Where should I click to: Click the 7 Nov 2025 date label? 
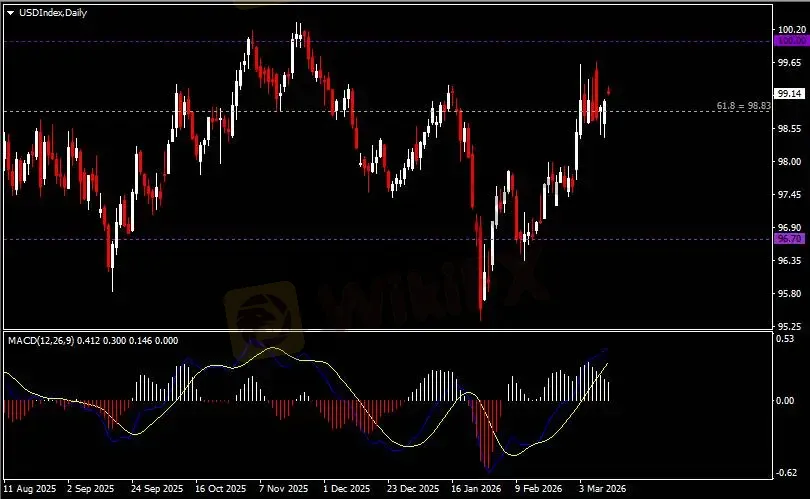[x=283, y=490]
